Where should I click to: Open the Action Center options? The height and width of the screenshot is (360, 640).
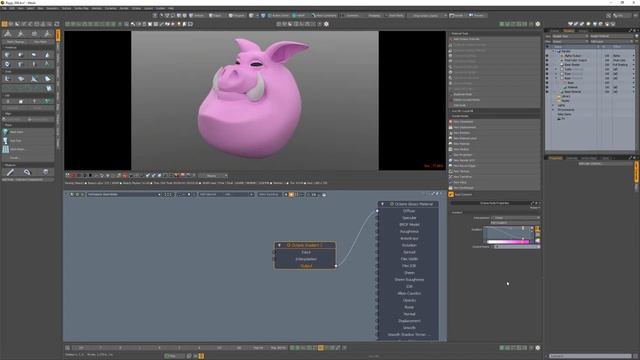tap(279, 16)
